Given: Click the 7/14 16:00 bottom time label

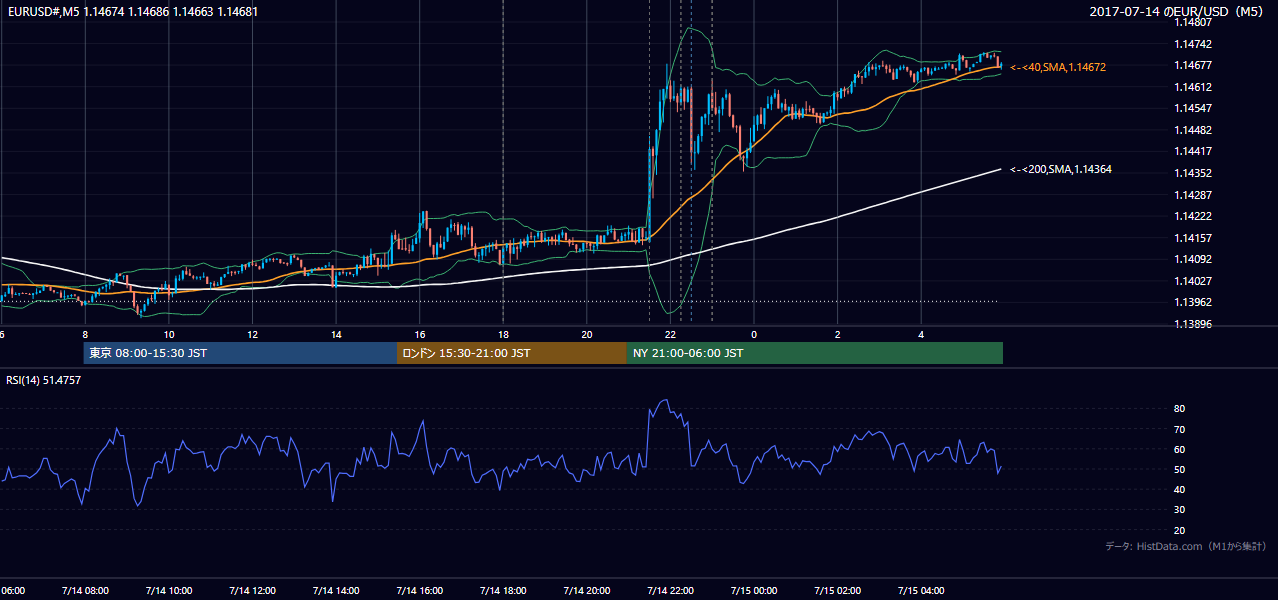Looking at the screenshot, I should pos(420,591).
